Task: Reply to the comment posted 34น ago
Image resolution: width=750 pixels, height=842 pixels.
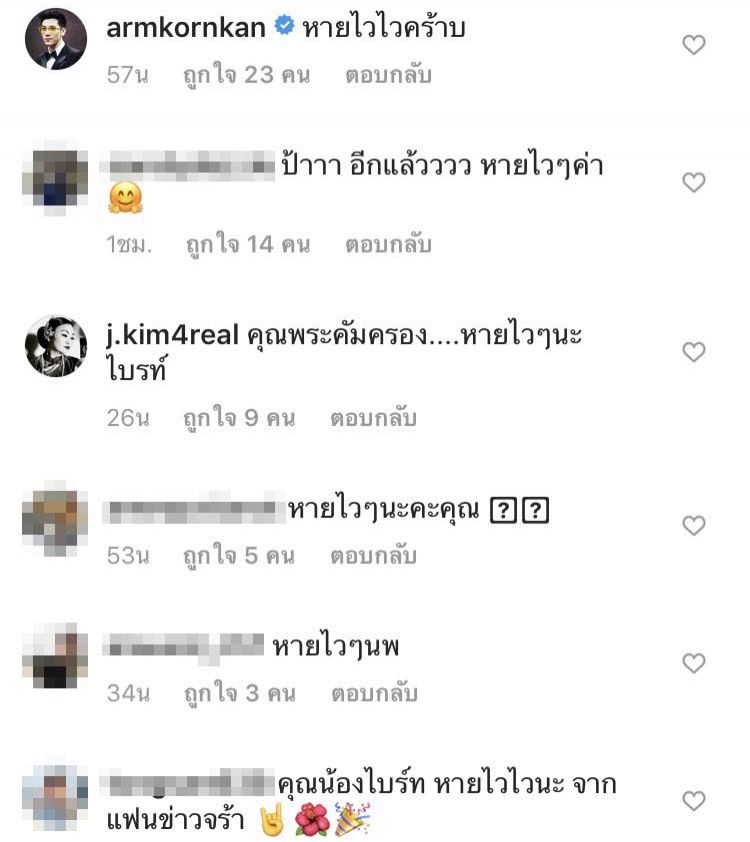Action: (374, 693)
